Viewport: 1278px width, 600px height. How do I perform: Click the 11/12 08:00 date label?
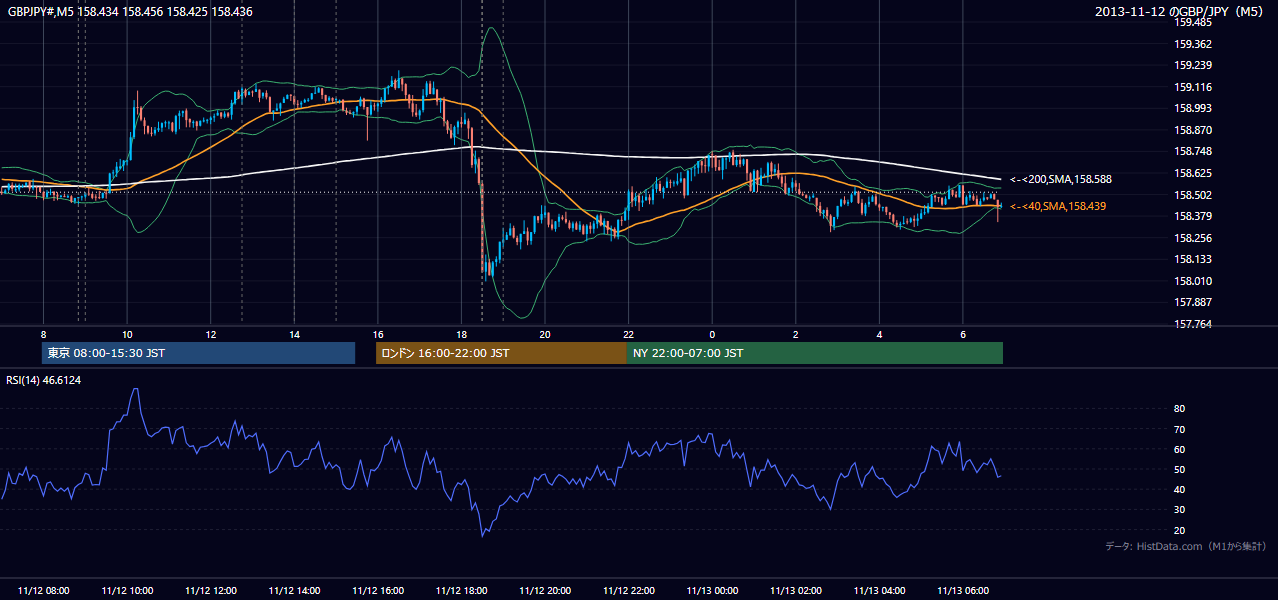click(x=44, y=591)
